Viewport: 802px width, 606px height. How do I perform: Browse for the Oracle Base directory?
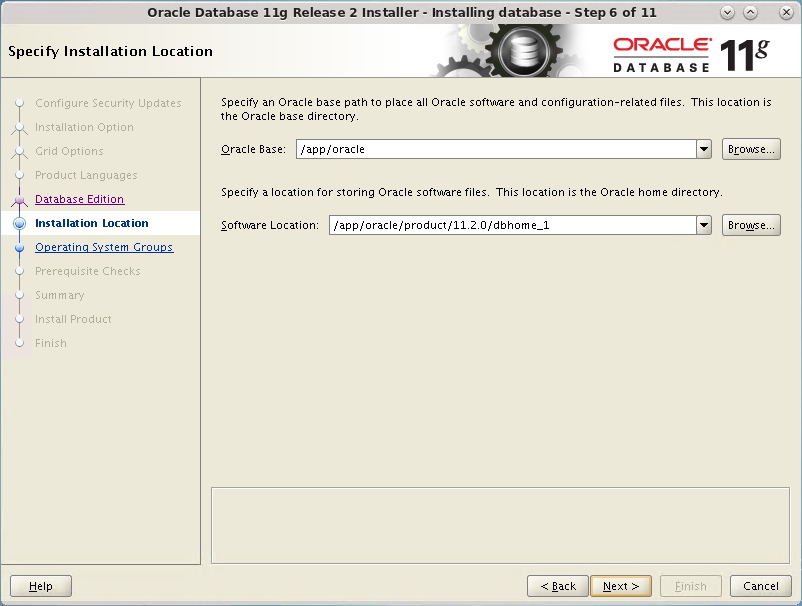pos(751,149)
